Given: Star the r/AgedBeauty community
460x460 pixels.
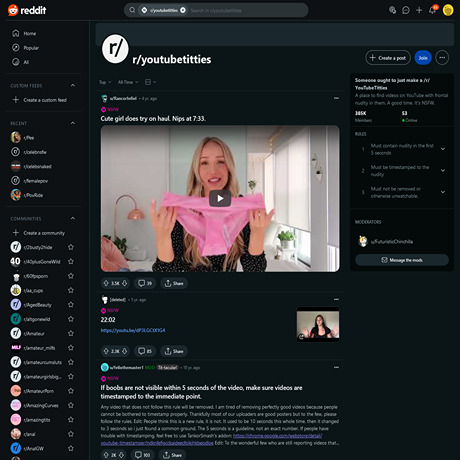Looking at the screenshot, I should pos(71,304).
